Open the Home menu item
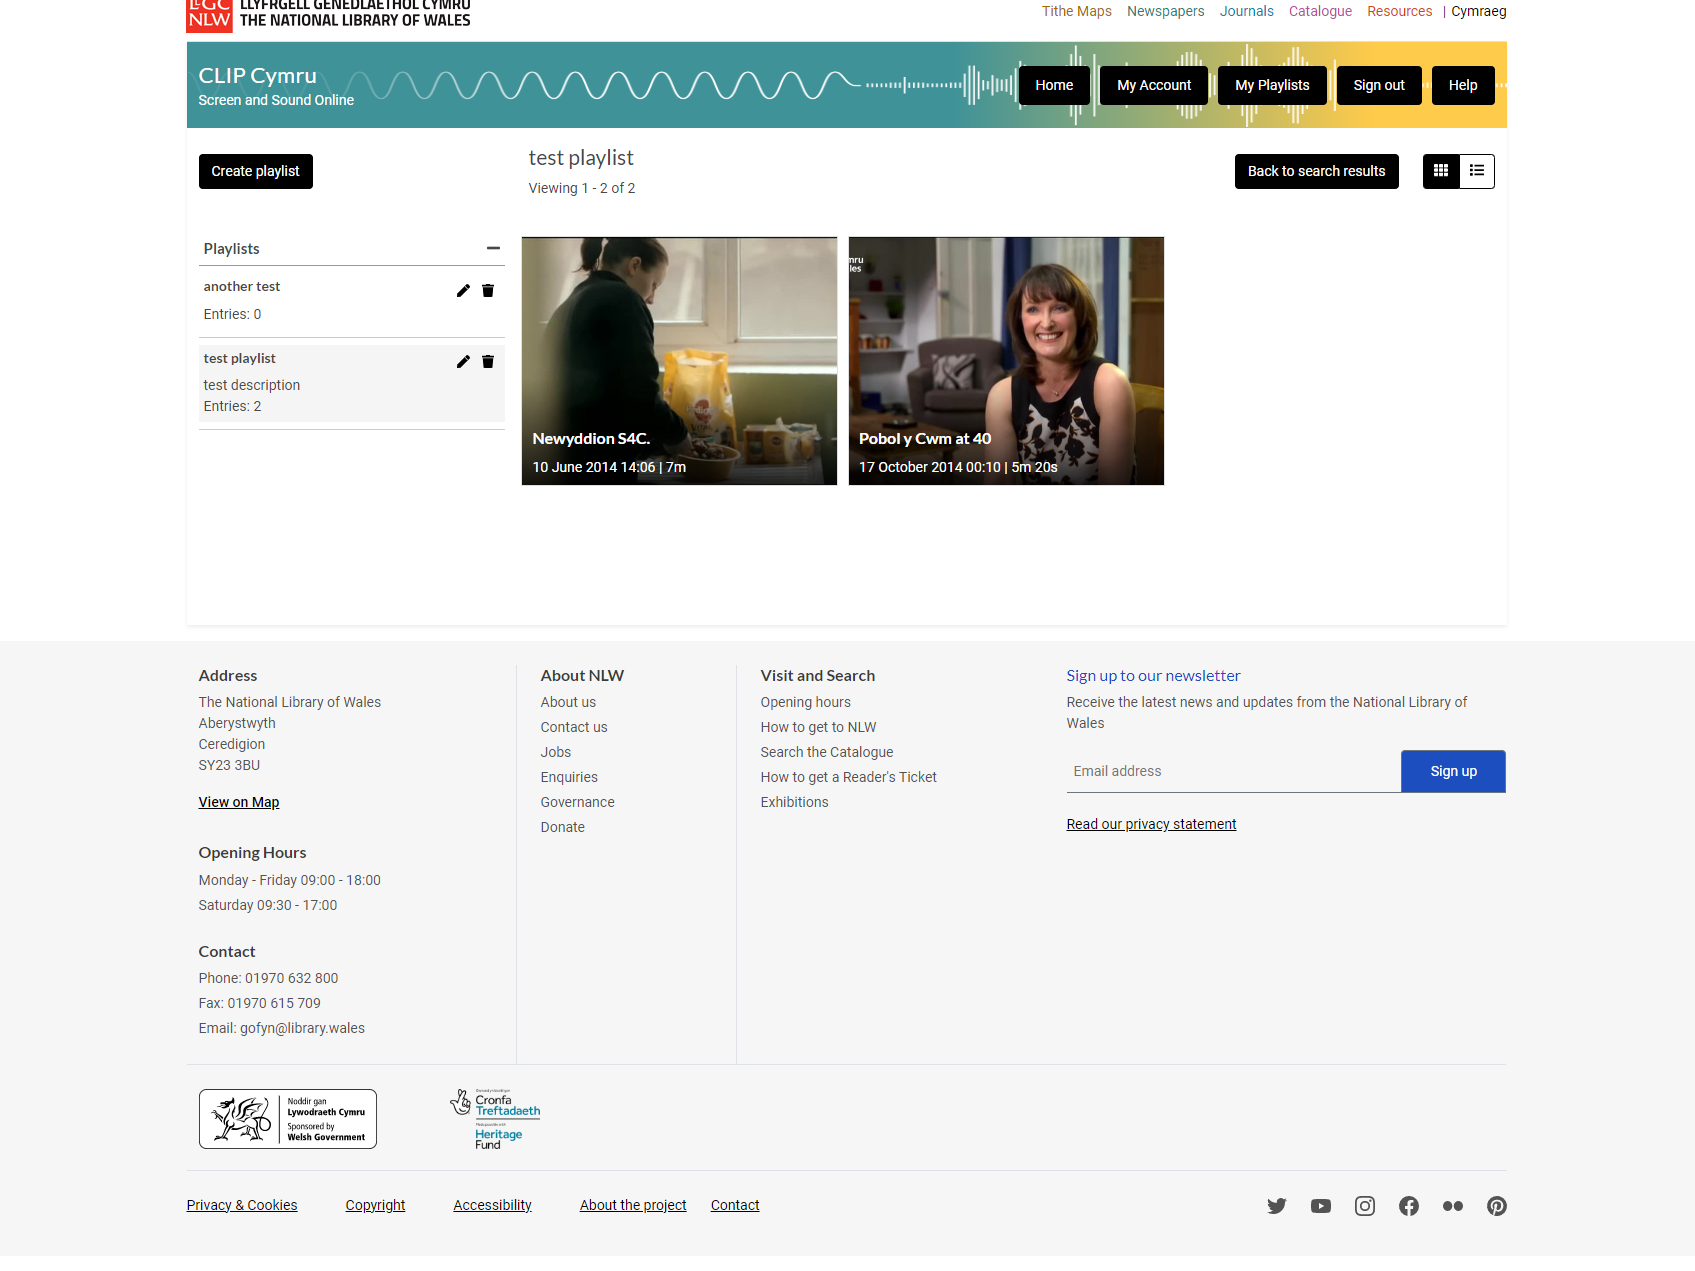 point(1054,85)
